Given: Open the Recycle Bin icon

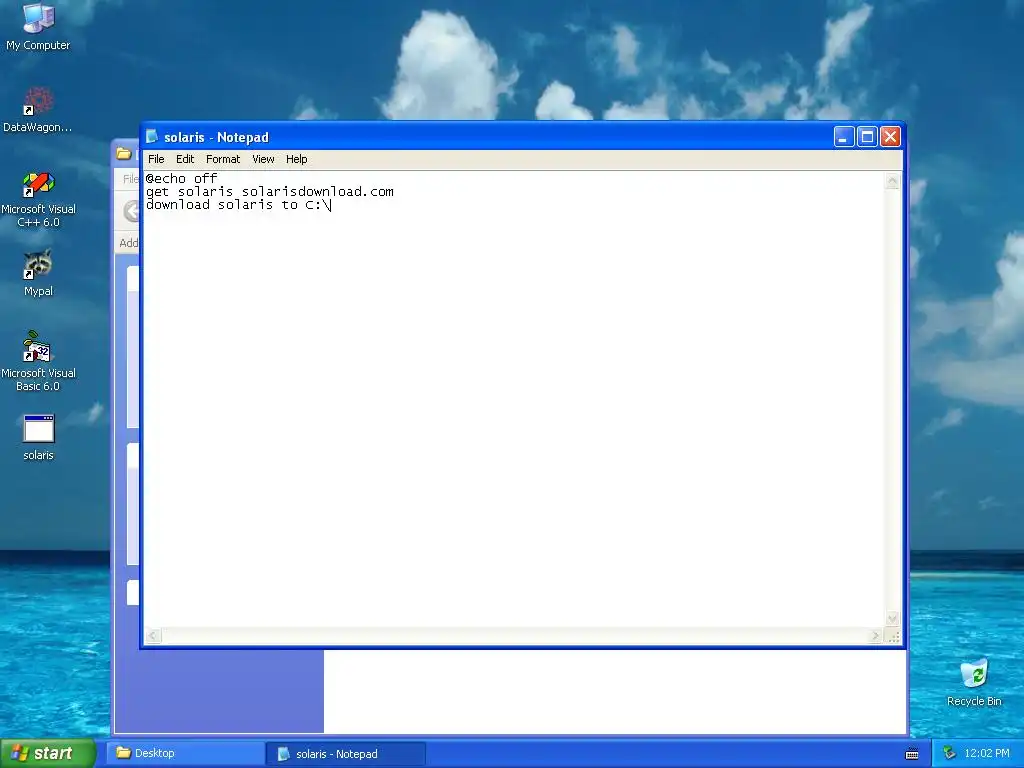Looking at the screenshot, I should pos(974,682).
